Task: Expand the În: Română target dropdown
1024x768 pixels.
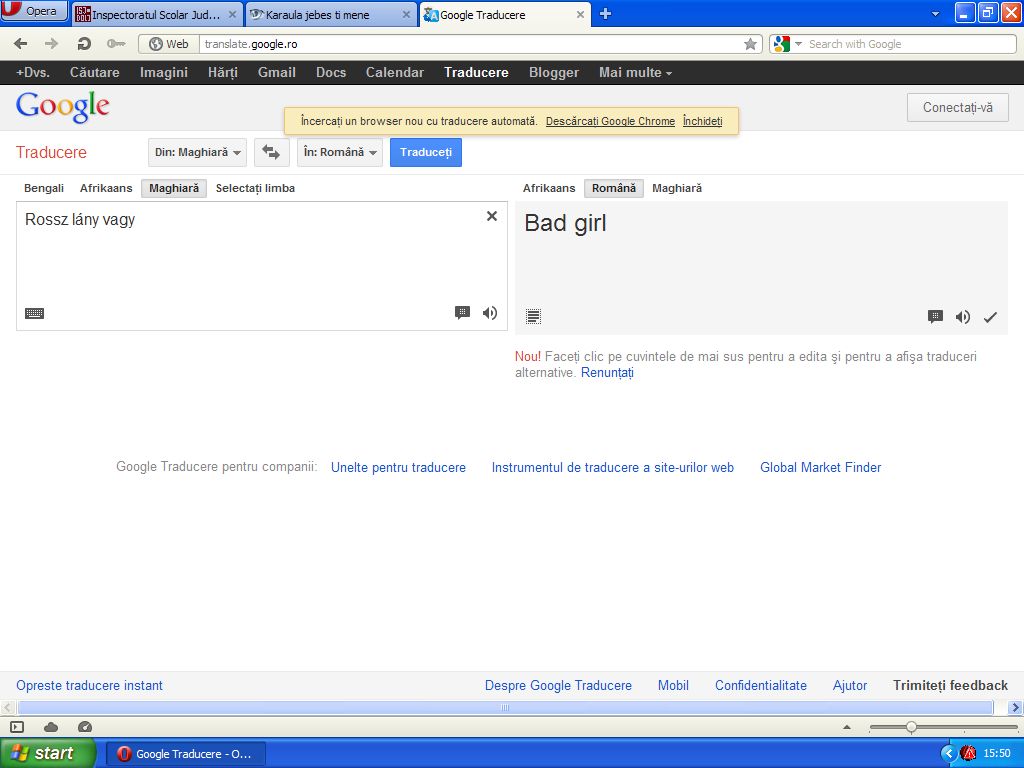Action: click(340, 153)
